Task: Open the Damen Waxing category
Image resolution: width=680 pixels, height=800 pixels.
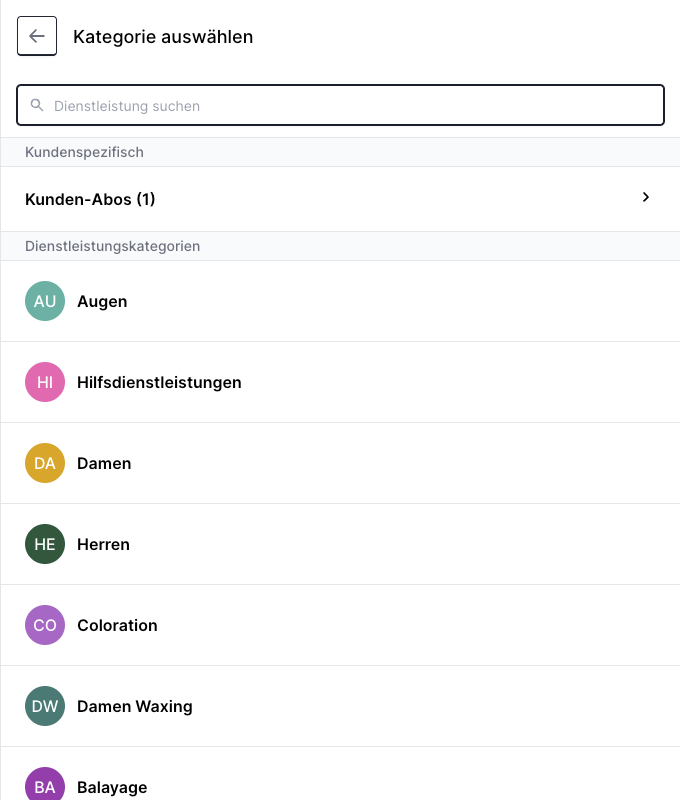Action: [x=340, y=706]
